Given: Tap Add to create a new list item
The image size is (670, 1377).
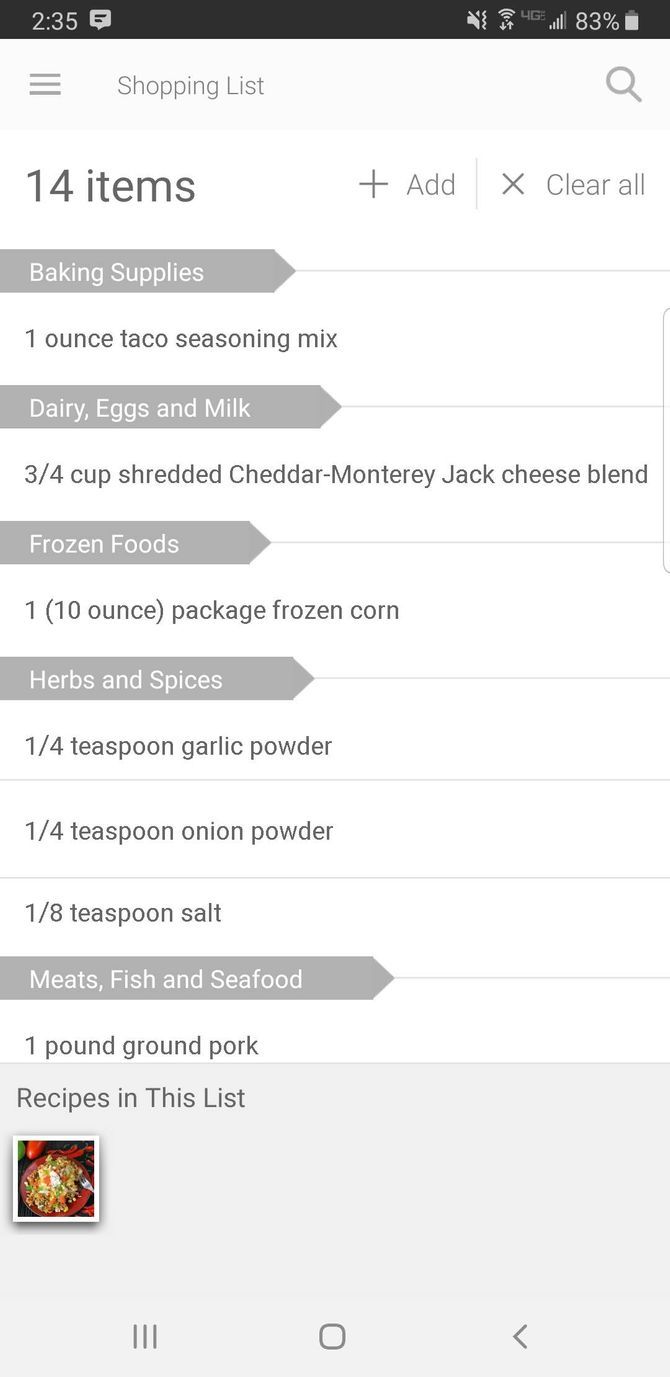Looking at the screenshot, I should click(430, 184).
